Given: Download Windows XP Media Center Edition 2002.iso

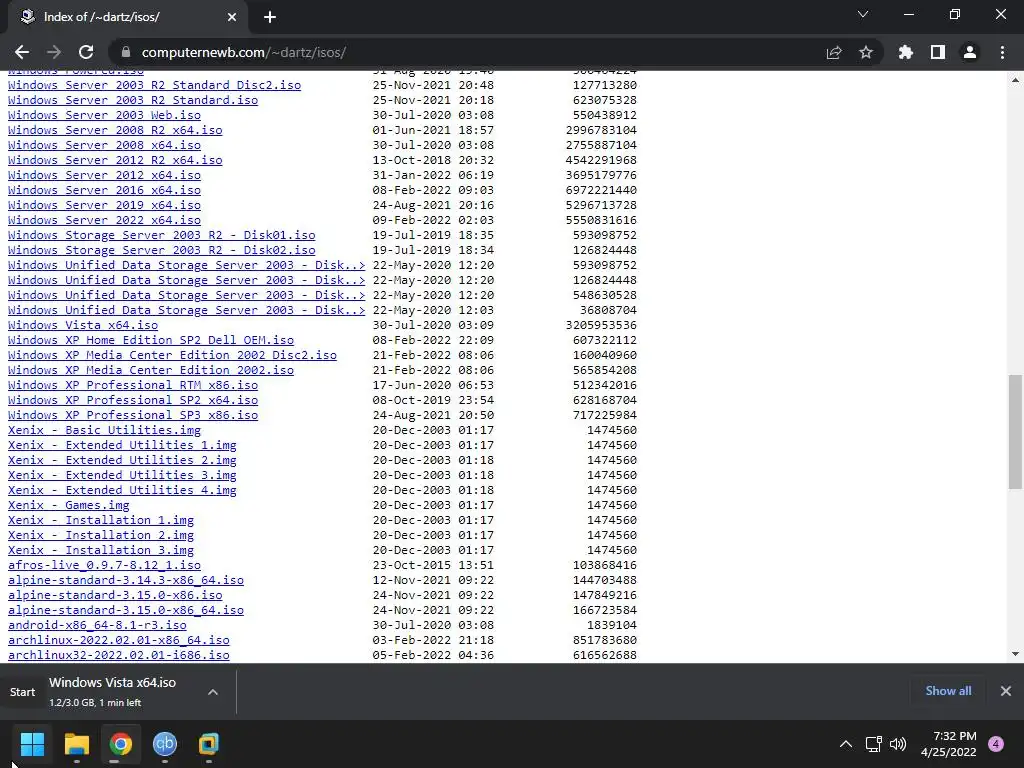Looking at the screenshot, I should (151, 370).
